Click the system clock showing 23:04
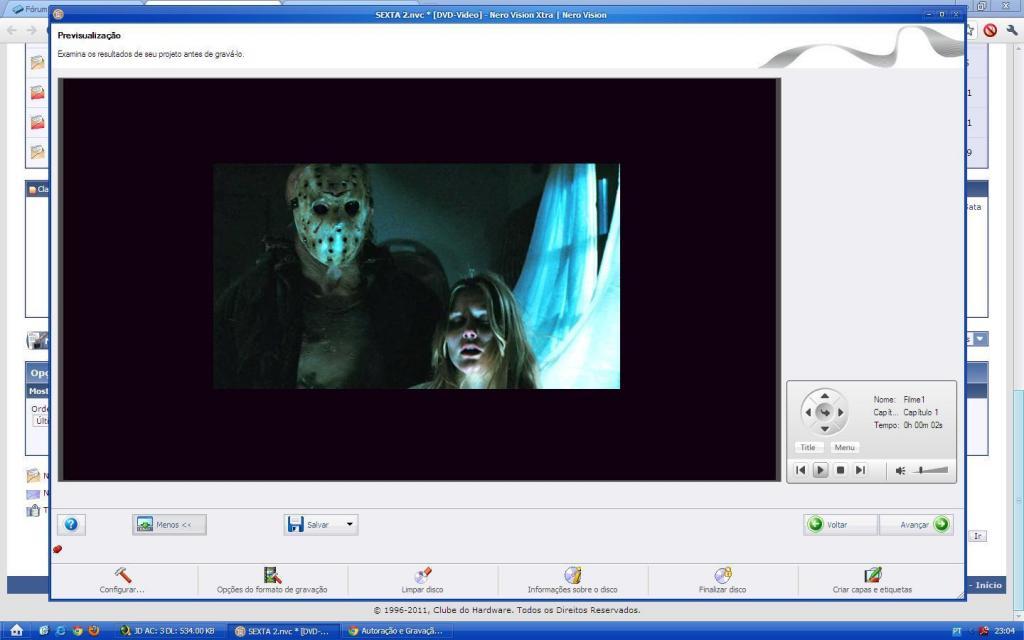This screenshot has height=640, width=1024. pos(1004,631)
